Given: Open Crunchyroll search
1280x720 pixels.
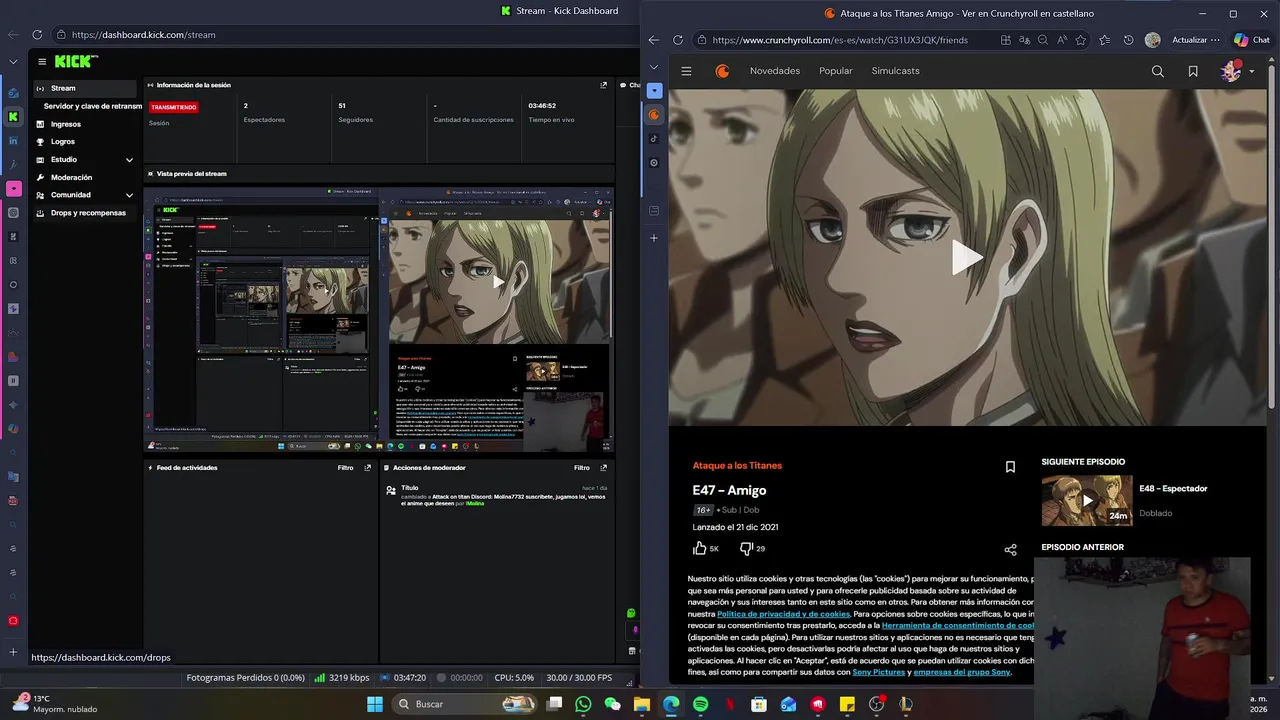Looking at the screenshot, I should pyautogui.click(x=1157, y=71).
